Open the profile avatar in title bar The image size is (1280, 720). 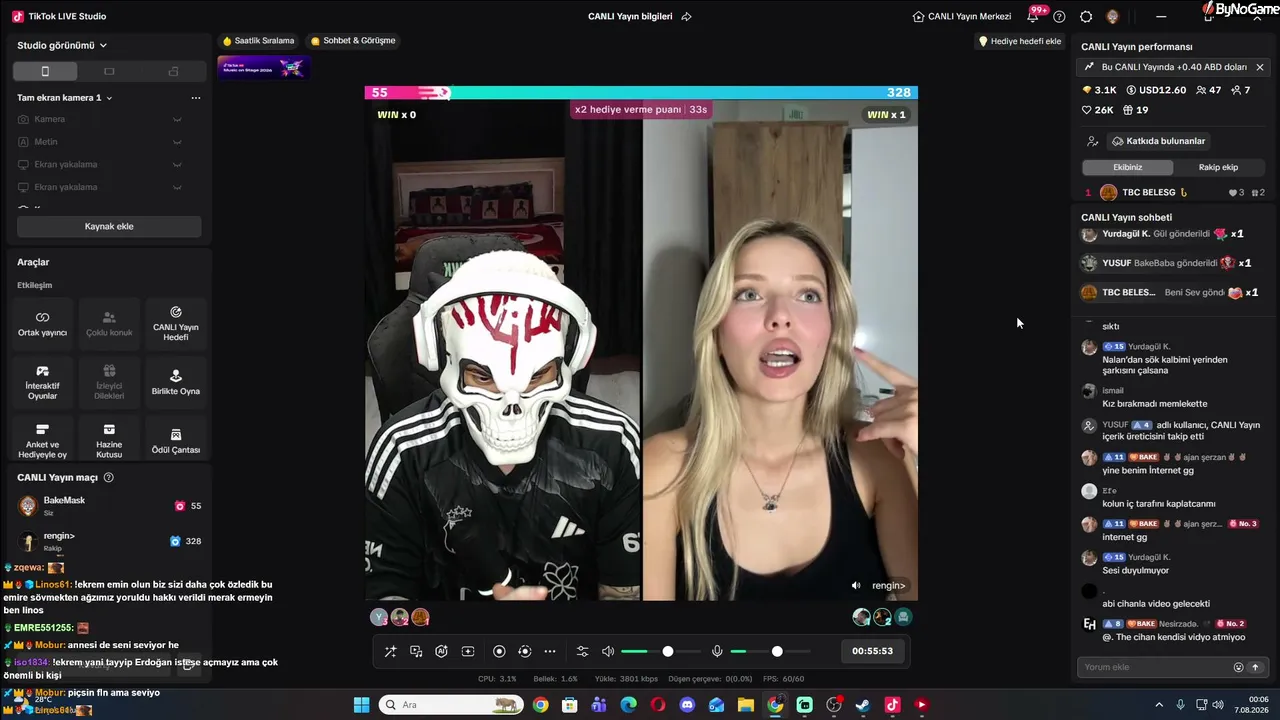1113,16
